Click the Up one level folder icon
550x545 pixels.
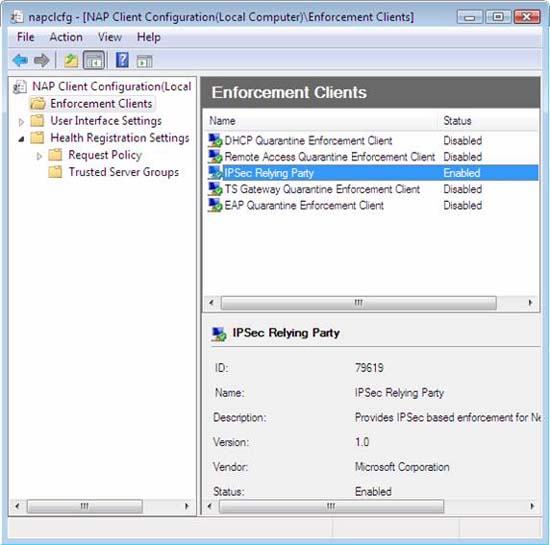tap(71, 60)
